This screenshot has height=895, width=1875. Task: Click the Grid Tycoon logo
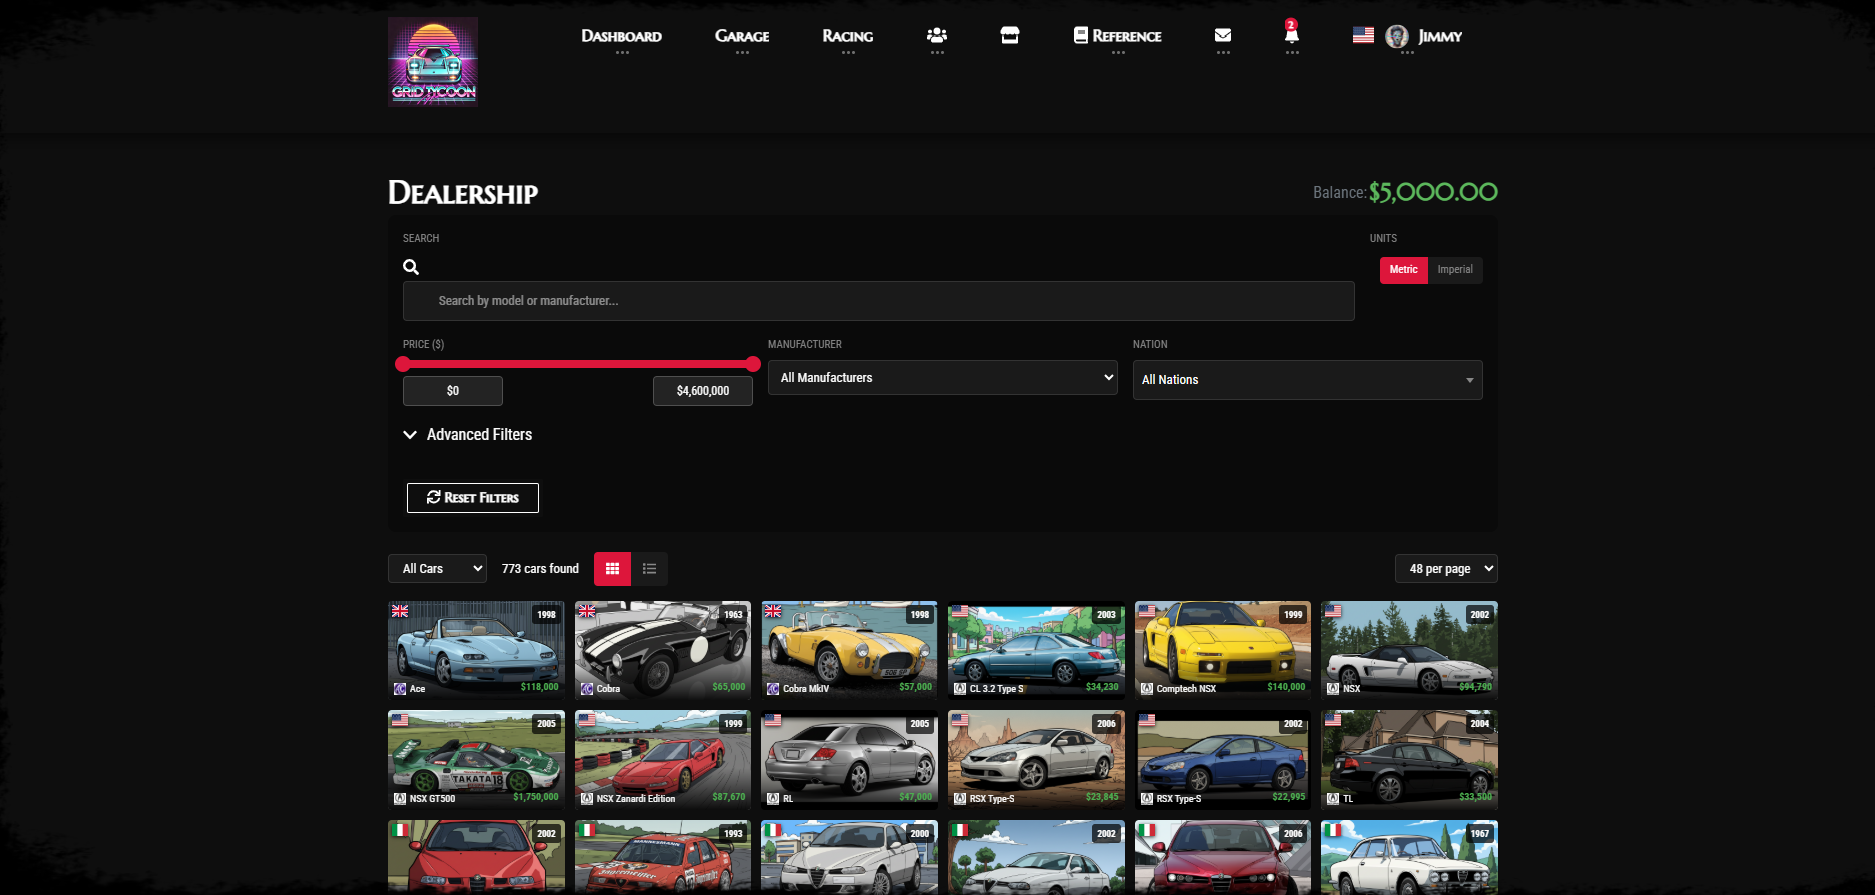point(432,62)
